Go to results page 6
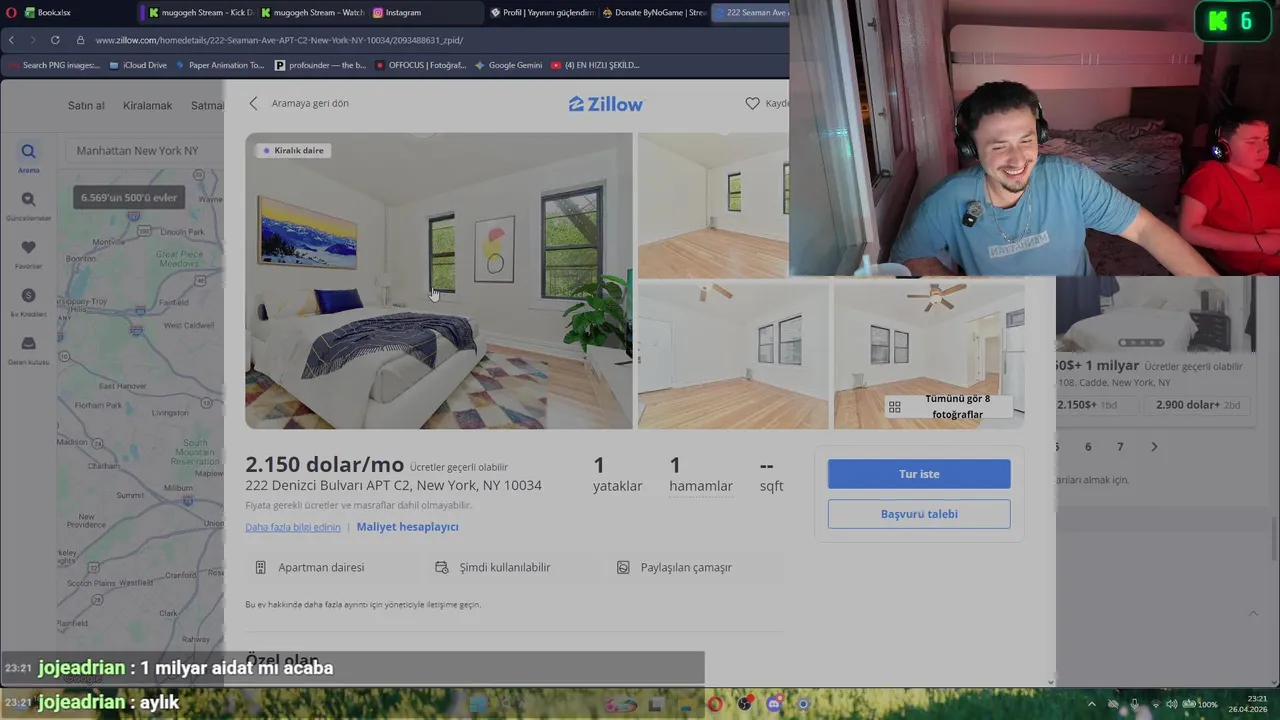This screenshot has height=720, width=1280. click(x=1088, y=447)
